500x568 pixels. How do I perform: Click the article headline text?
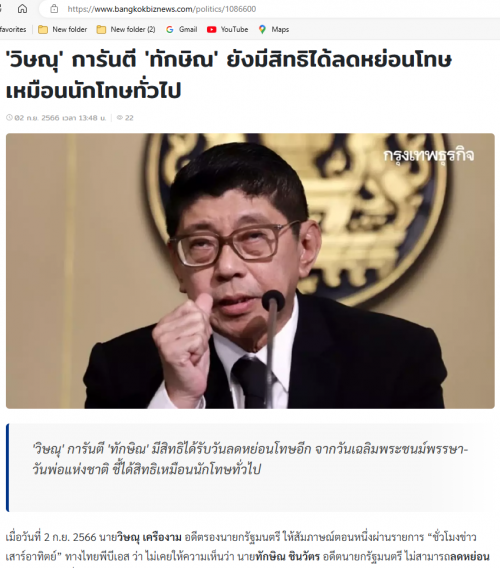tap(228, 75)
